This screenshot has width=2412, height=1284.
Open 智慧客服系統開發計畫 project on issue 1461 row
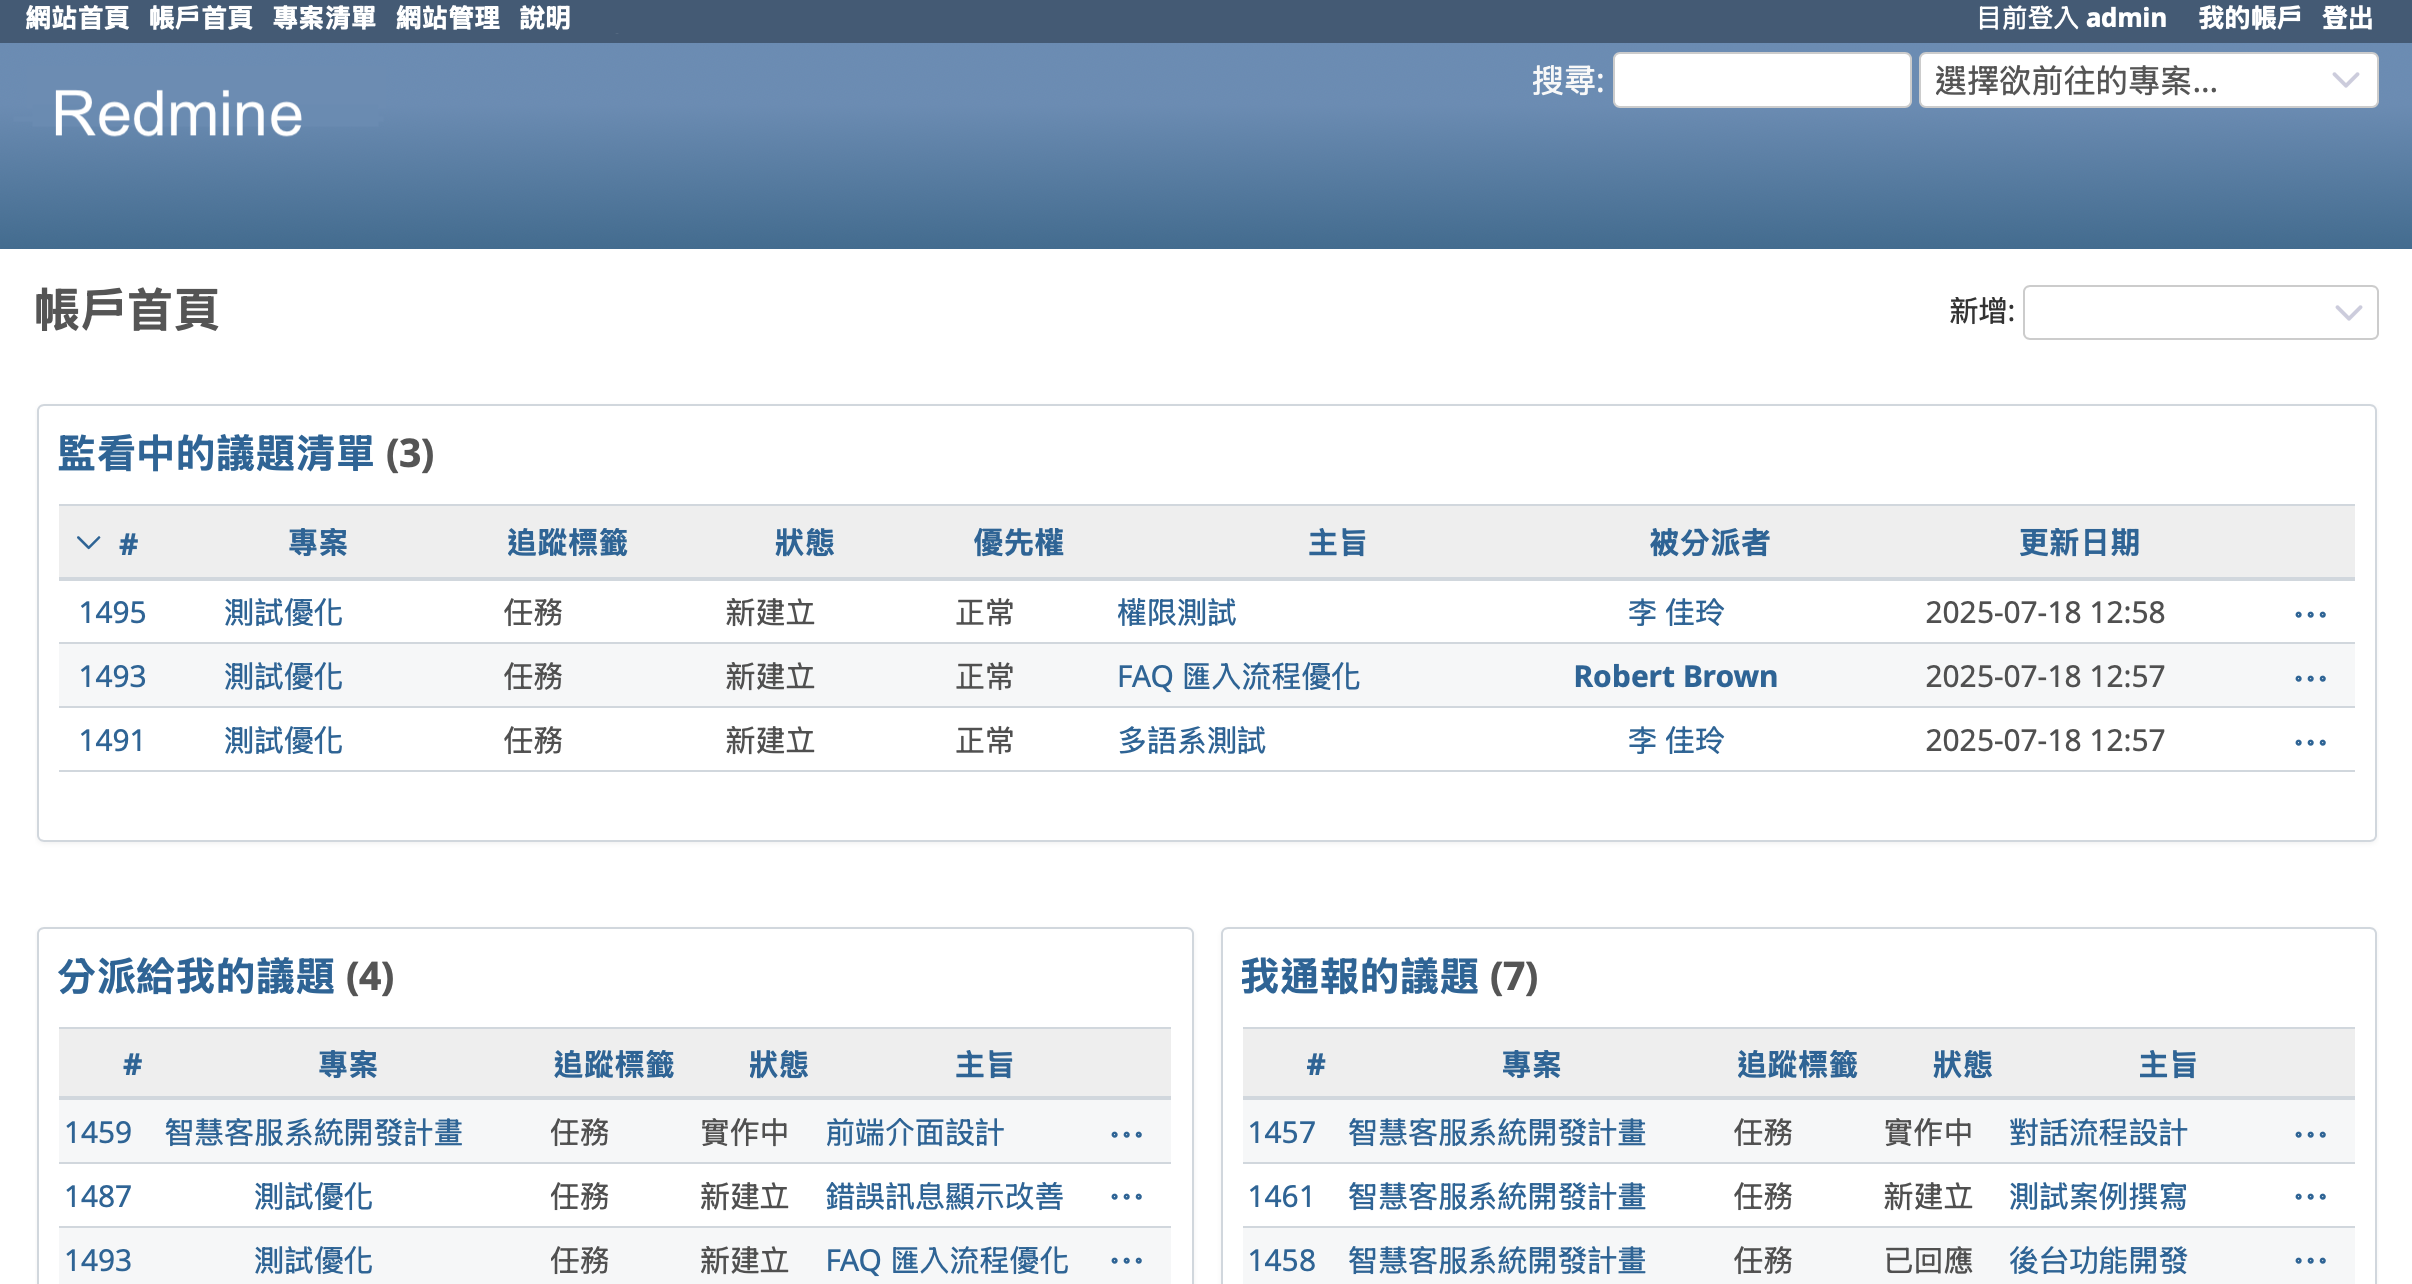point(1498,1196)
